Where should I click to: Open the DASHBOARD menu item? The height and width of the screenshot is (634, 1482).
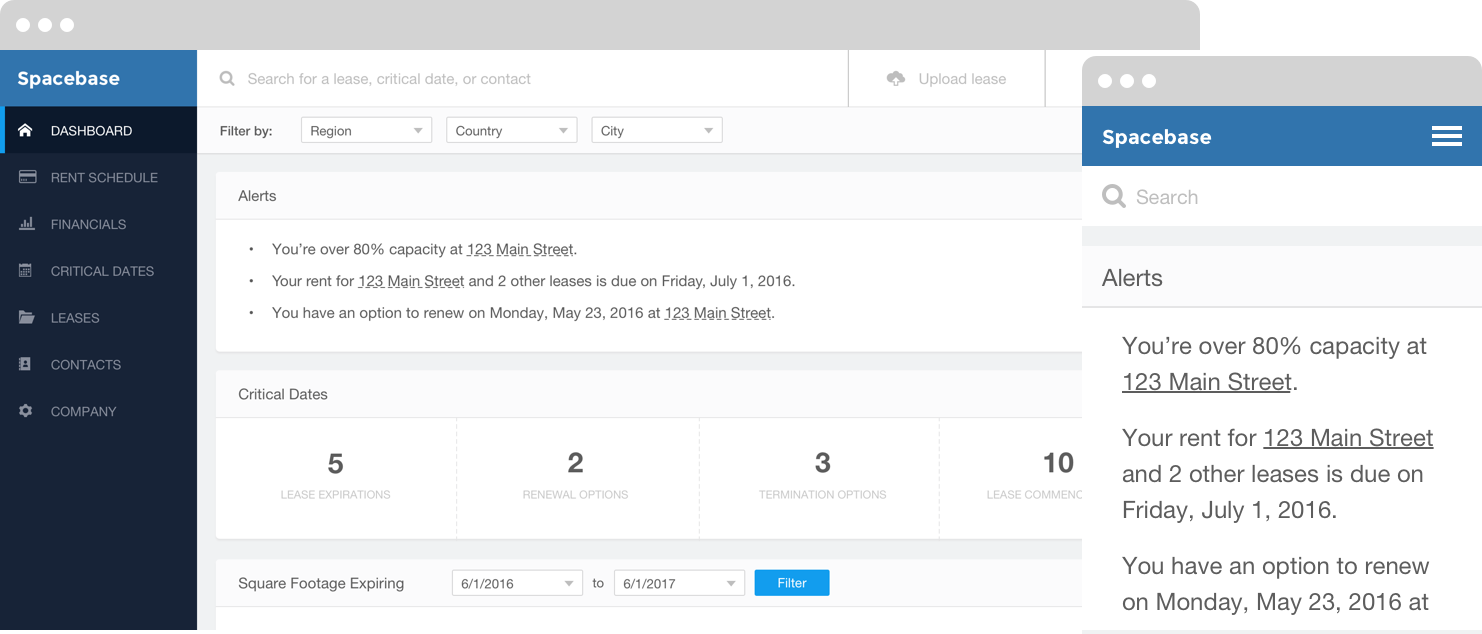tap(98, 130)
